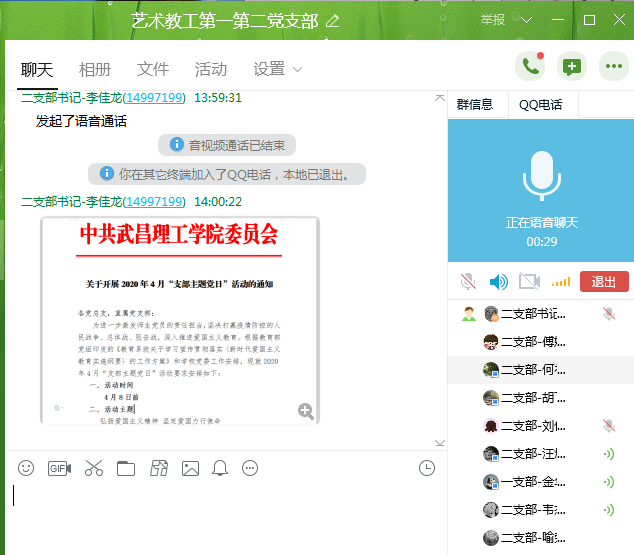This screenshot has width=634, height=555.
Task: Open the shared notice document image
Action: pyautogui.click(x=180, y=321)
